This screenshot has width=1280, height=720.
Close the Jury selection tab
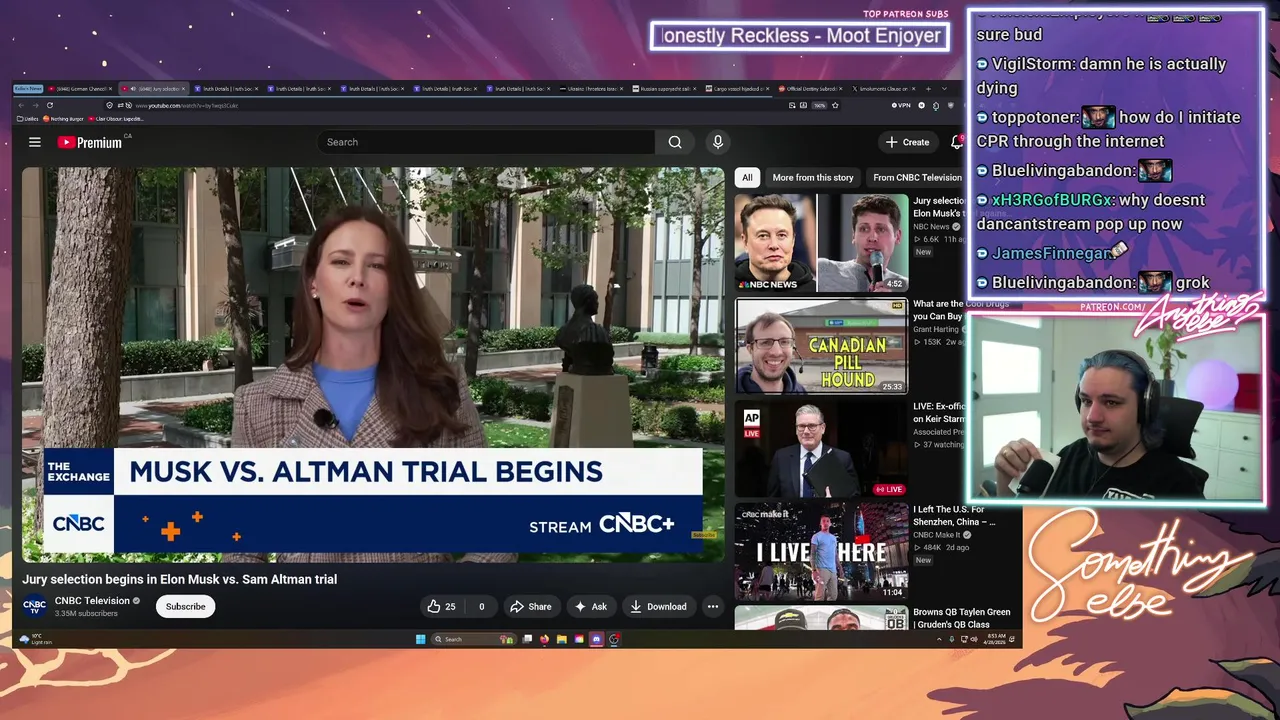click(x=183, y=89)
